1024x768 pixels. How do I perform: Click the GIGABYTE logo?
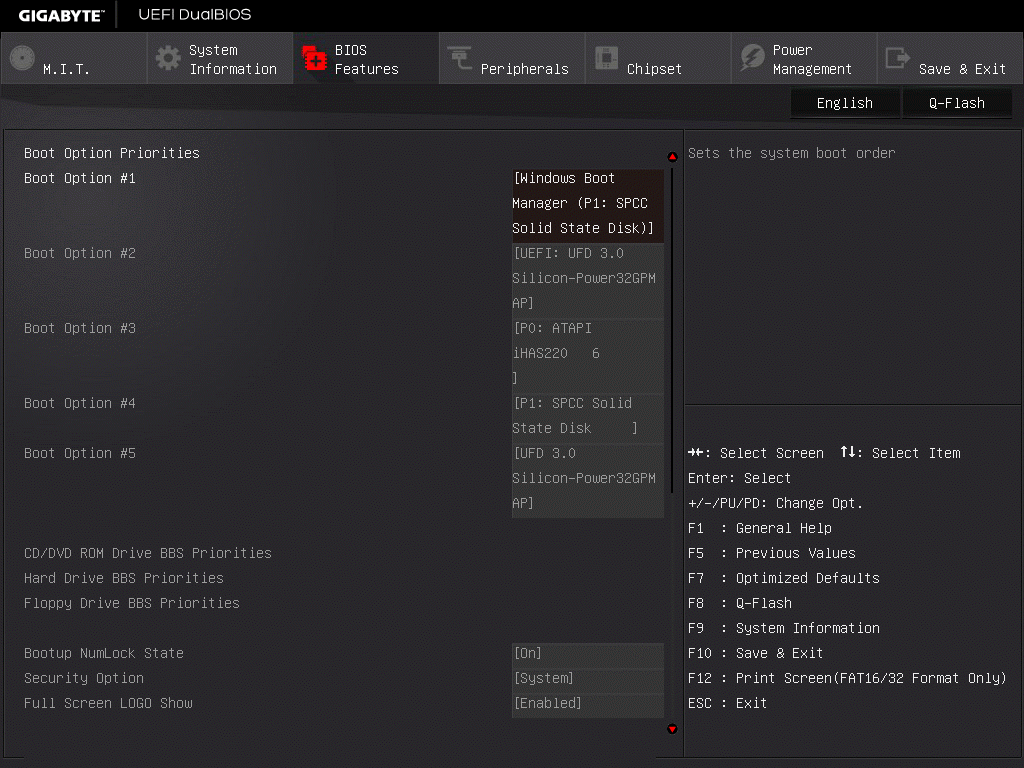(x=61, y=16)
